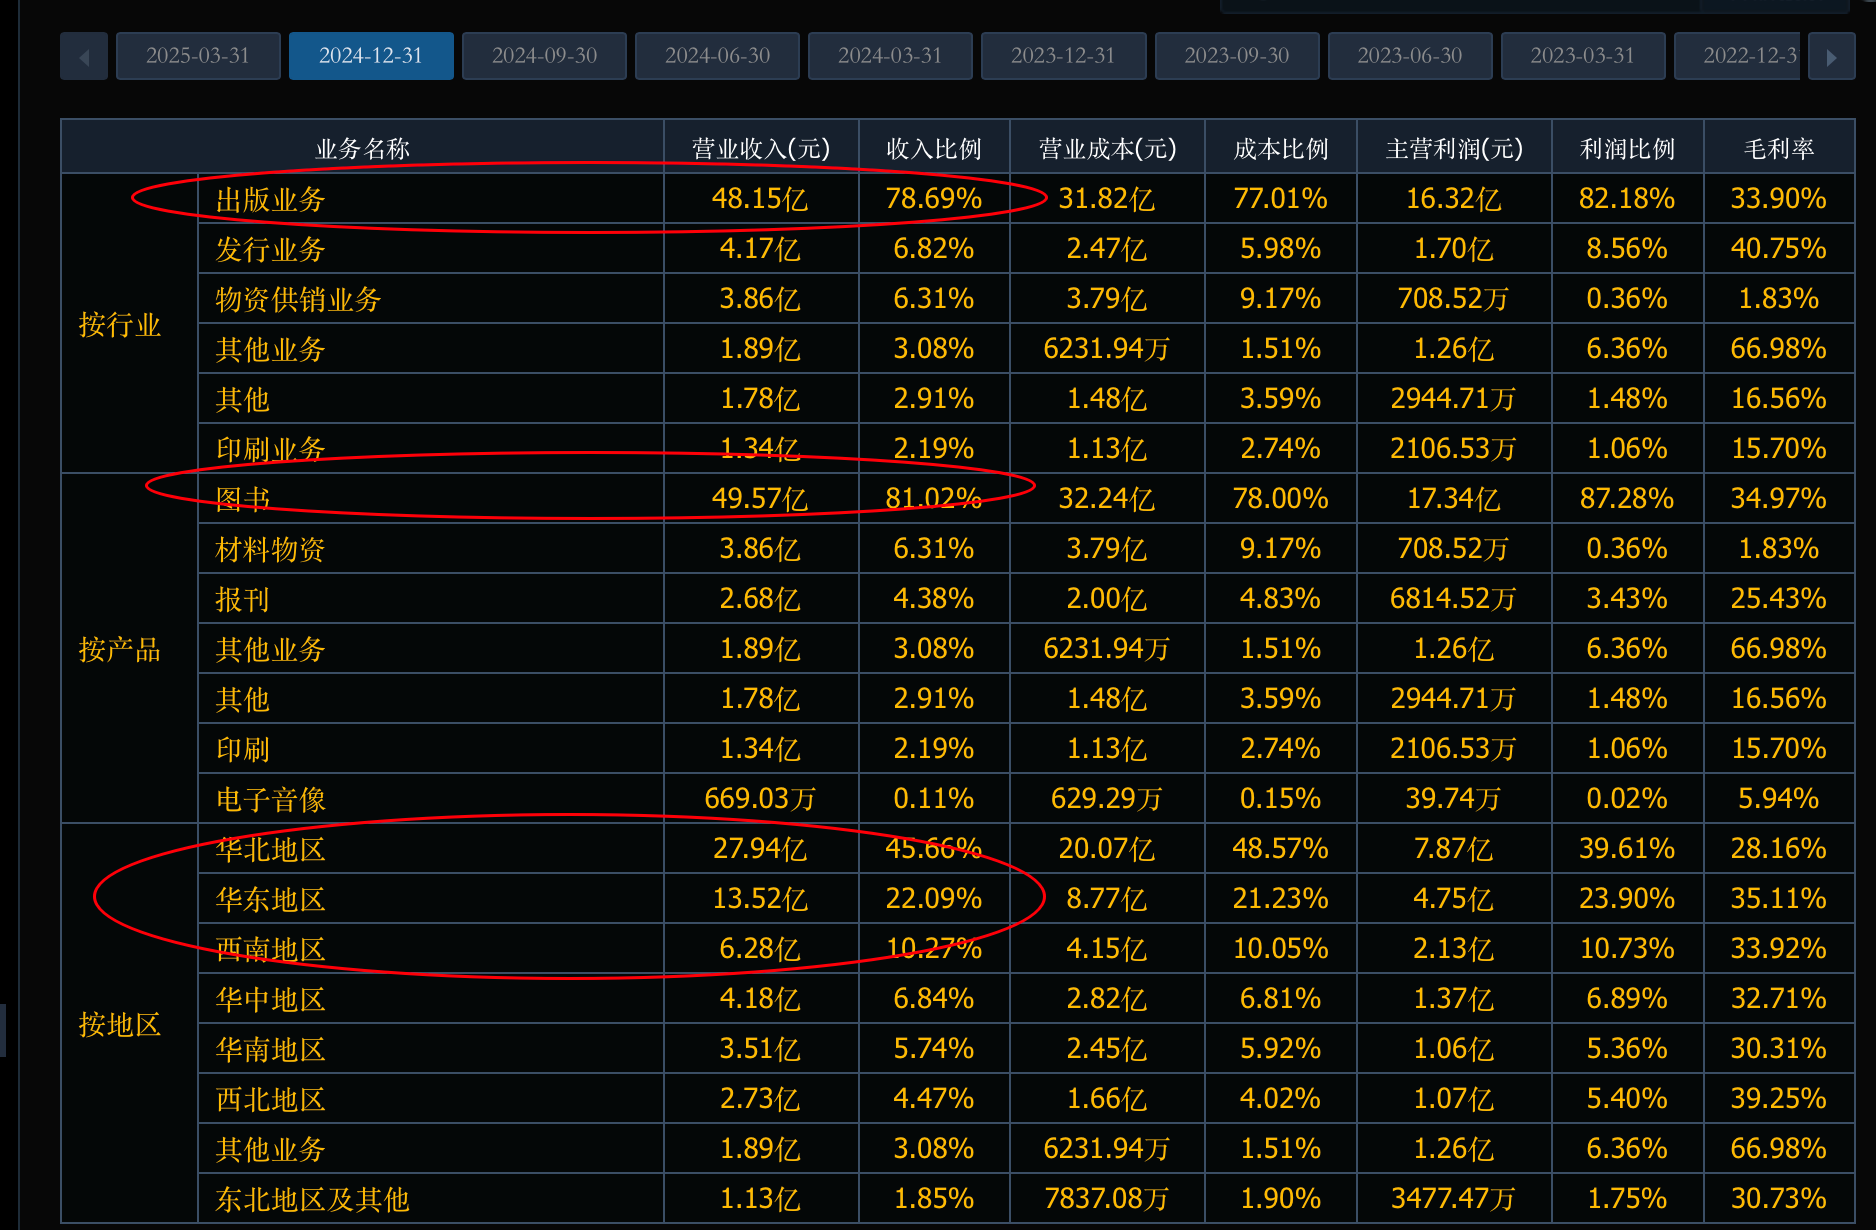1876x1230 pixels.
Task: Click the 3477.47万 profit value
Action: click(x=1453, y=1198)
